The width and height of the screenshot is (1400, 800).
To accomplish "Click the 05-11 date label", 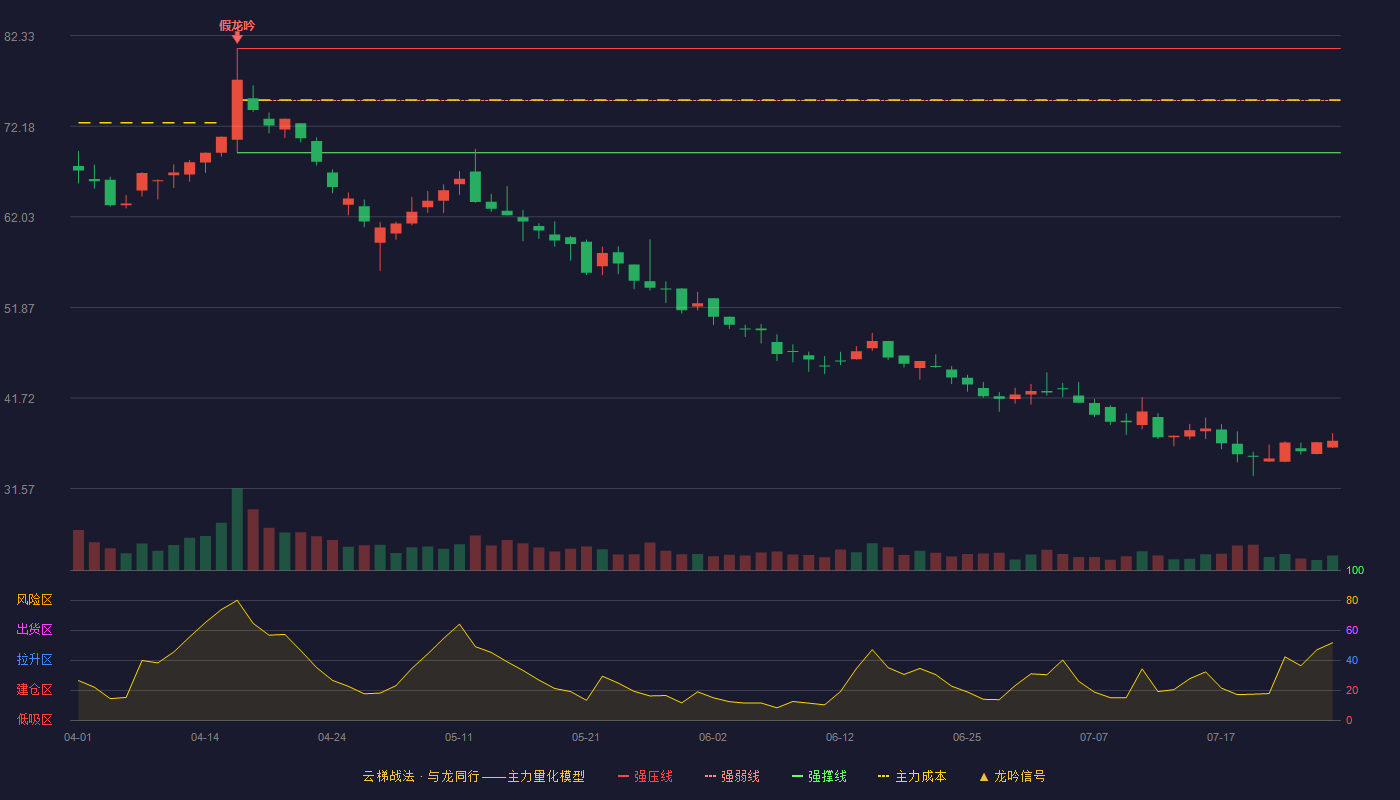I will point(459,737).
